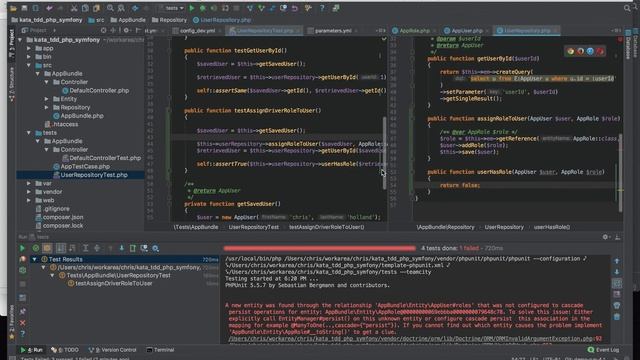The height and width of the screenshot is (360, 640).
Task: Expand the var folder
Action: [29, 183]
